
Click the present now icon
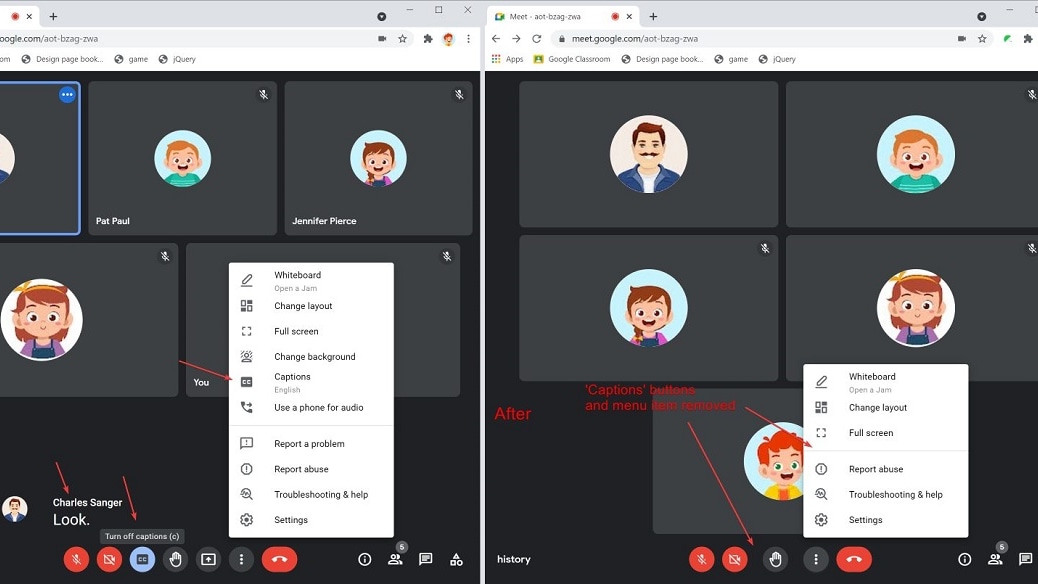pos(208,559)
